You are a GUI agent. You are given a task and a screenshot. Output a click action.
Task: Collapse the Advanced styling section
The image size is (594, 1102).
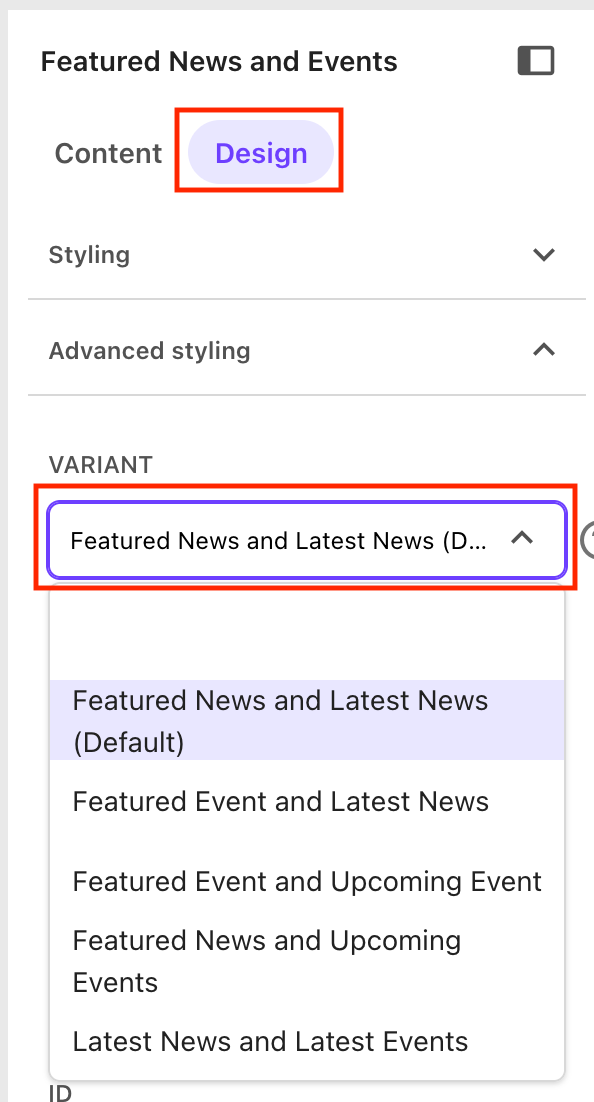[x=544, y=350]
